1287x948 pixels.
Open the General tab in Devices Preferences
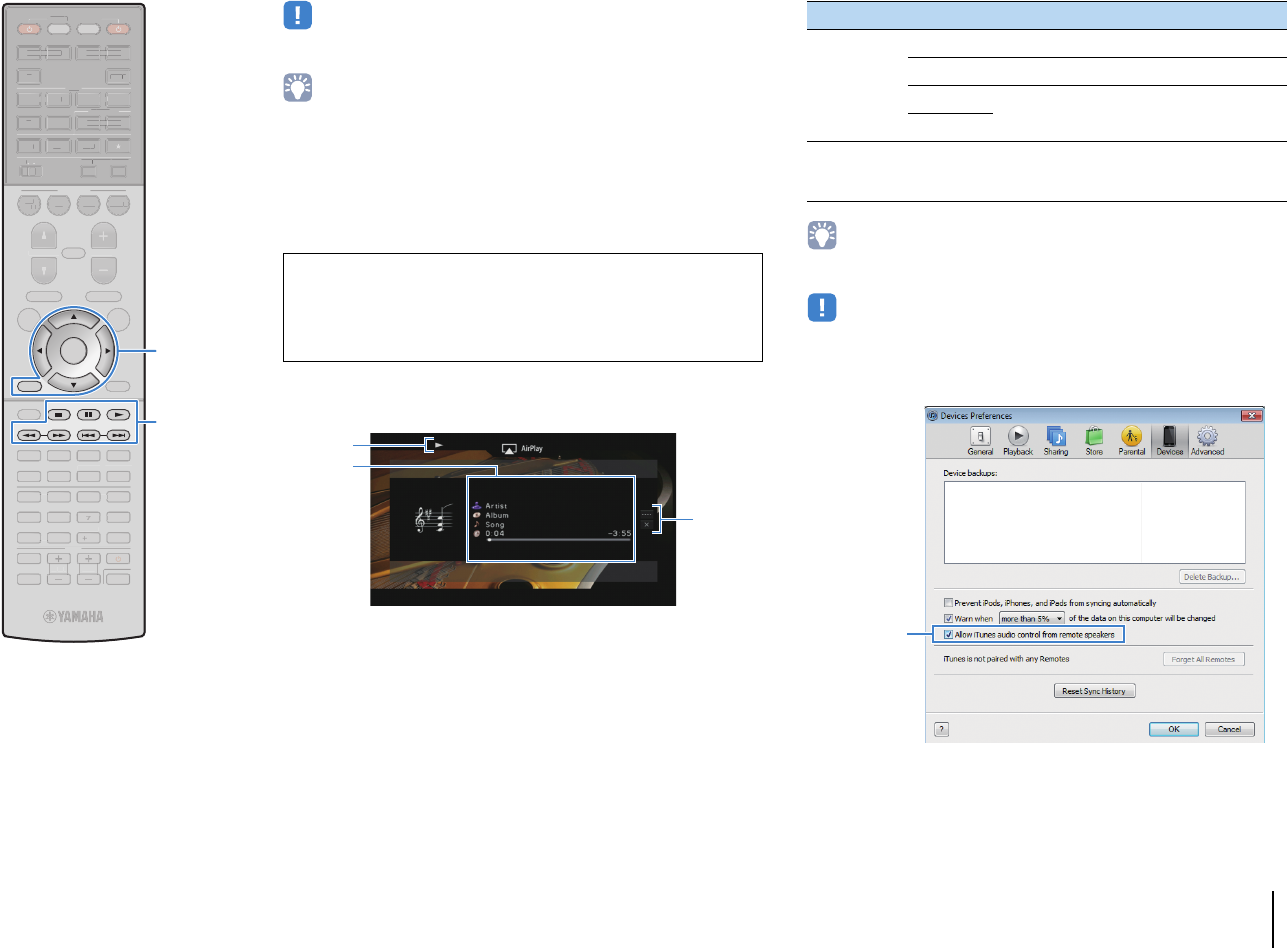pyautogui.click(x=980, y=441)
